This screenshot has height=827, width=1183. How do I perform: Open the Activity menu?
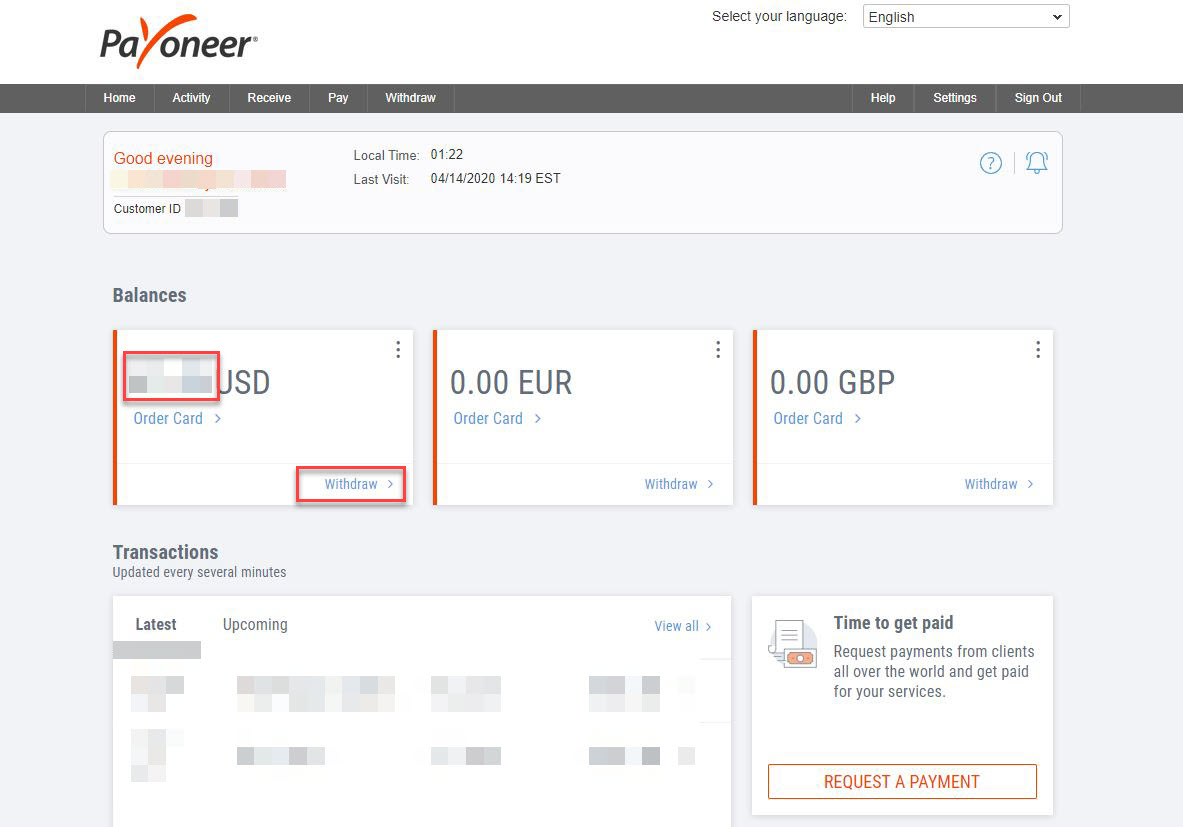pos(192,98)
